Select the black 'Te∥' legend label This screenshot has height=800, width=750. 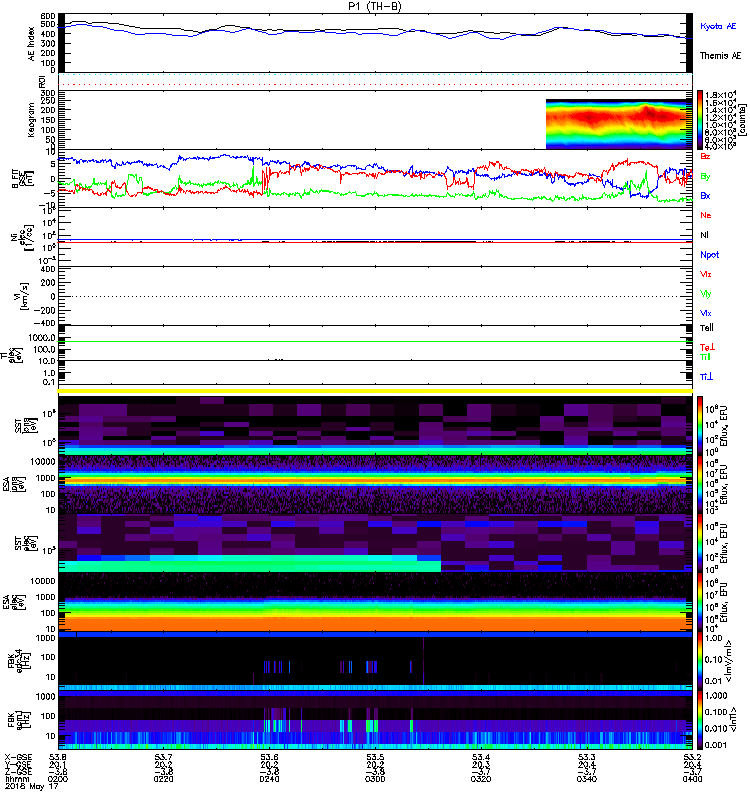pos(706,328)
